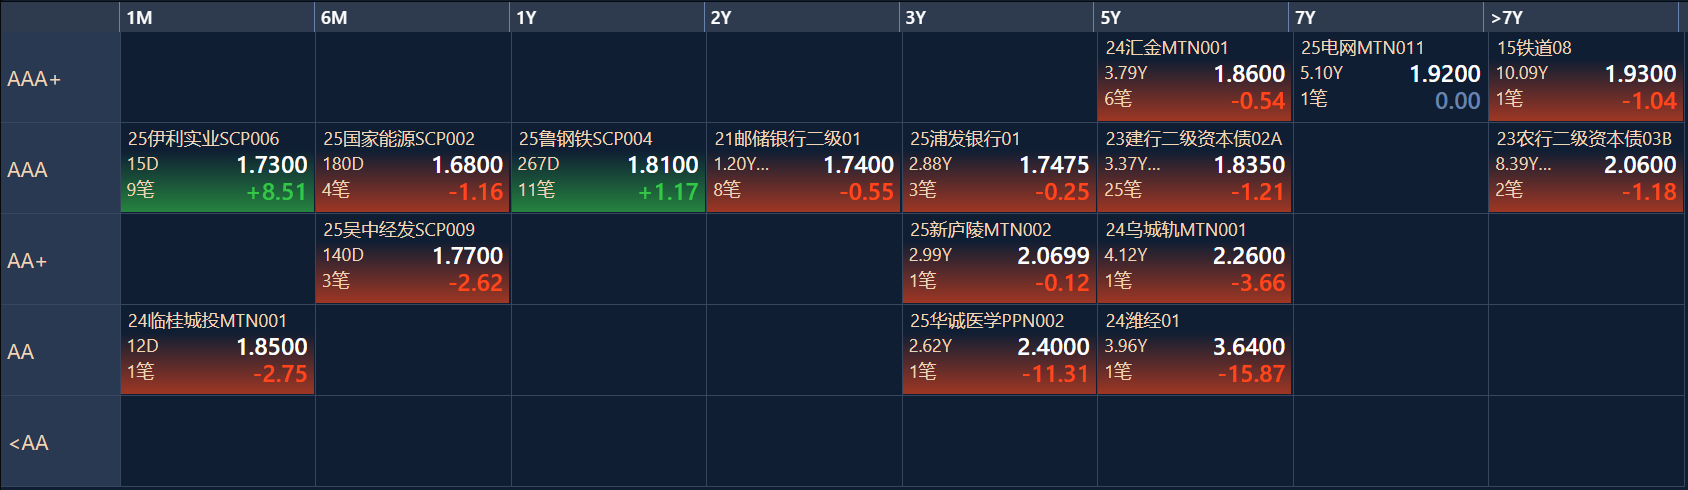This screenshot has width=1688, height=490.
Task: Click the 25吴中经发SCP009 tile
Action: click(x=413, y=259)
